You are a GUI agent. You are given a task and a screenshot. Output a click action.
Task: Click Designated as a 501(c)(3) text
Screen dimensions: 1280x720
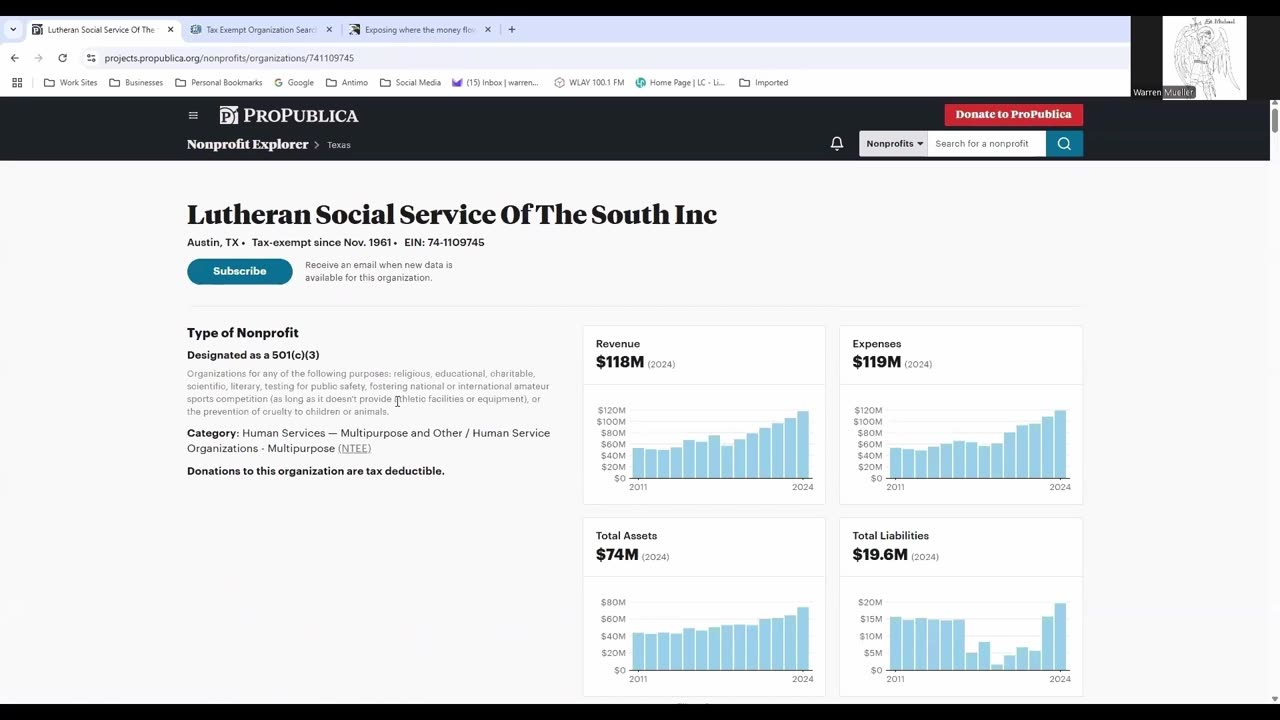point(253,355)
